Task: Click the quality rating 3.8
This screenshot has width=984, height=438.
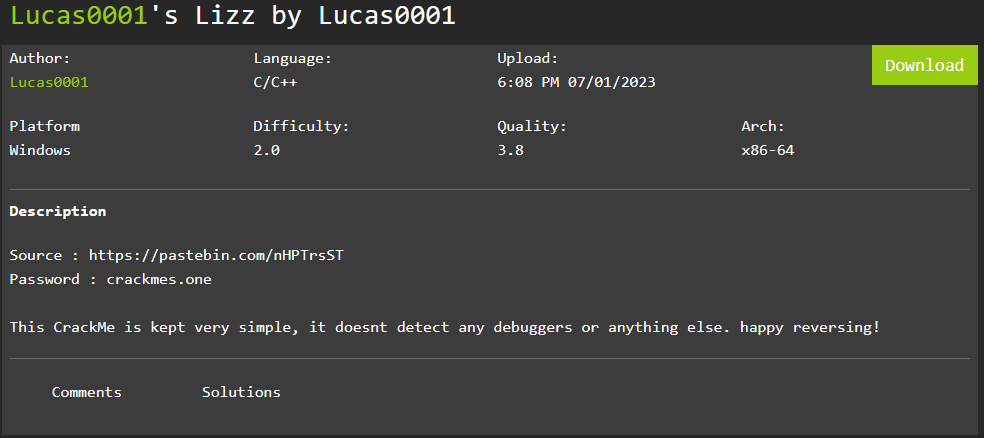Action: point(510,151)
